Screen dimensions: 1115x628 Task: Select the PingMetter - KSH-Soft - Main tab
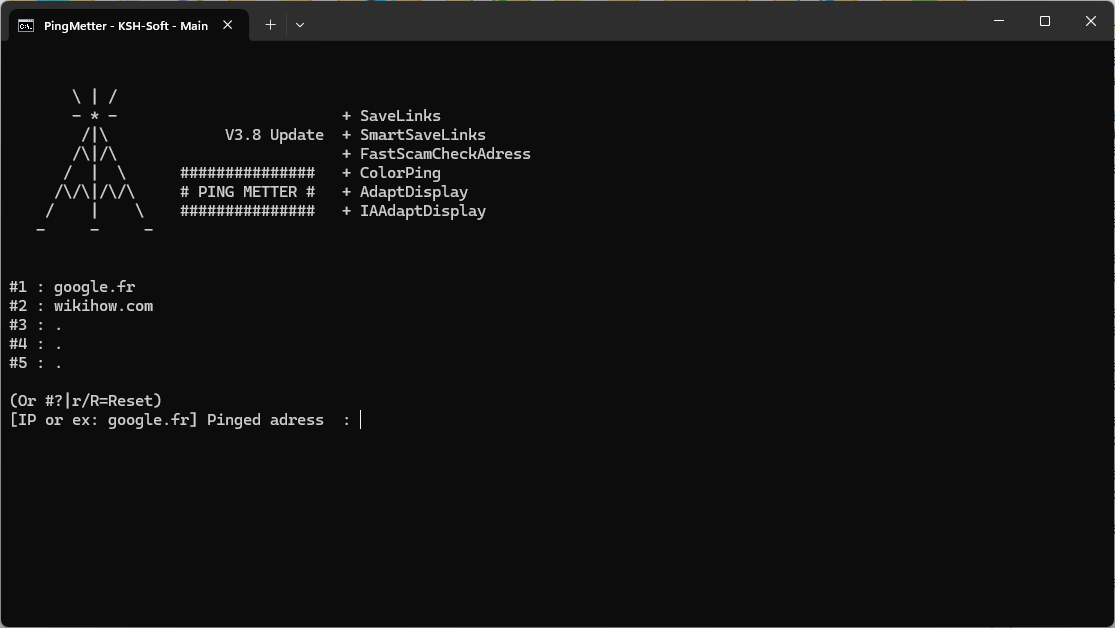[126, 26]
